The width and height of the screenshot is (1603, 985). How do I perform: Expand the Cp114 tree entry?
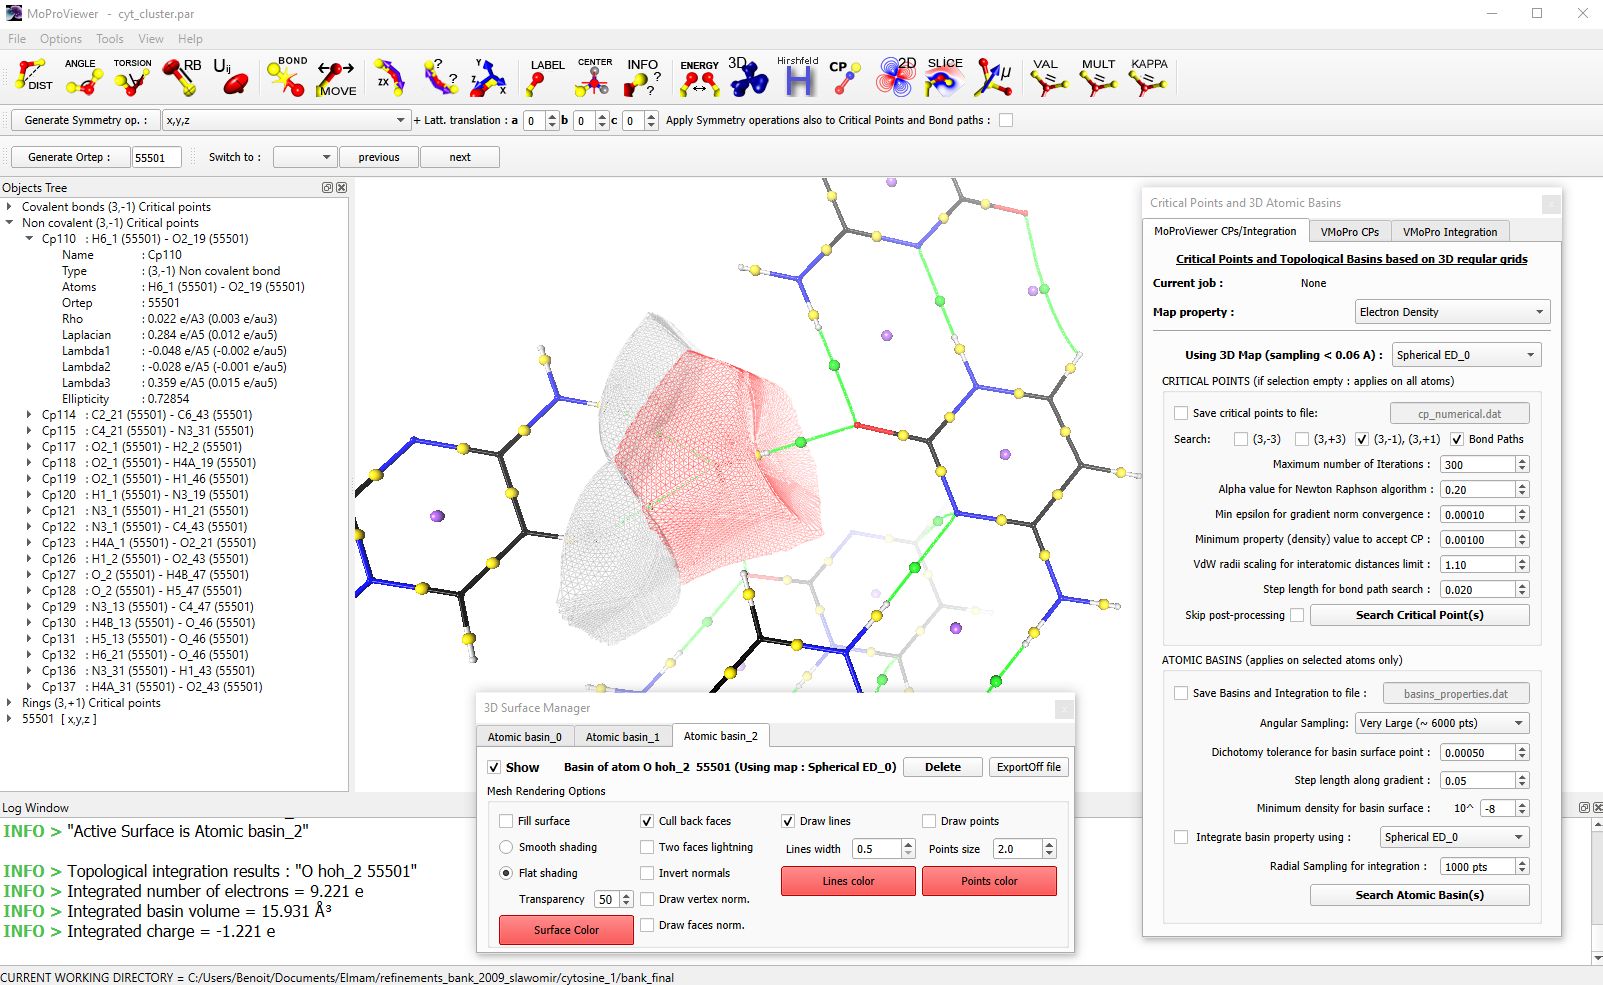pyautogui.click(x=29, y=415)
